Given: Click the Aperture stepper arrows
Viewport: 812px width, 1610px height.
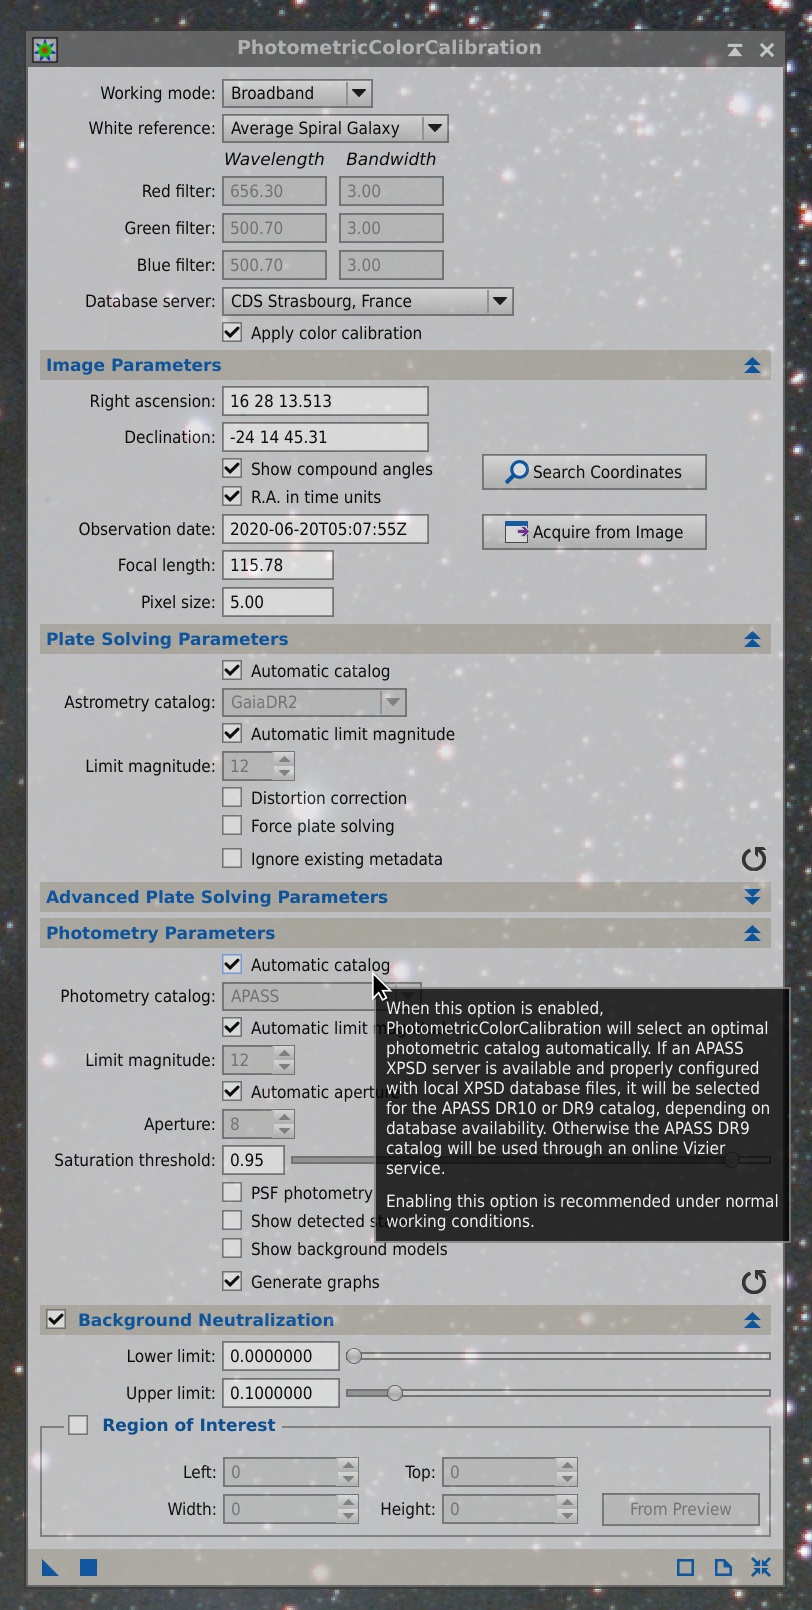Looking at the screenshot, I should (284, 1124).
